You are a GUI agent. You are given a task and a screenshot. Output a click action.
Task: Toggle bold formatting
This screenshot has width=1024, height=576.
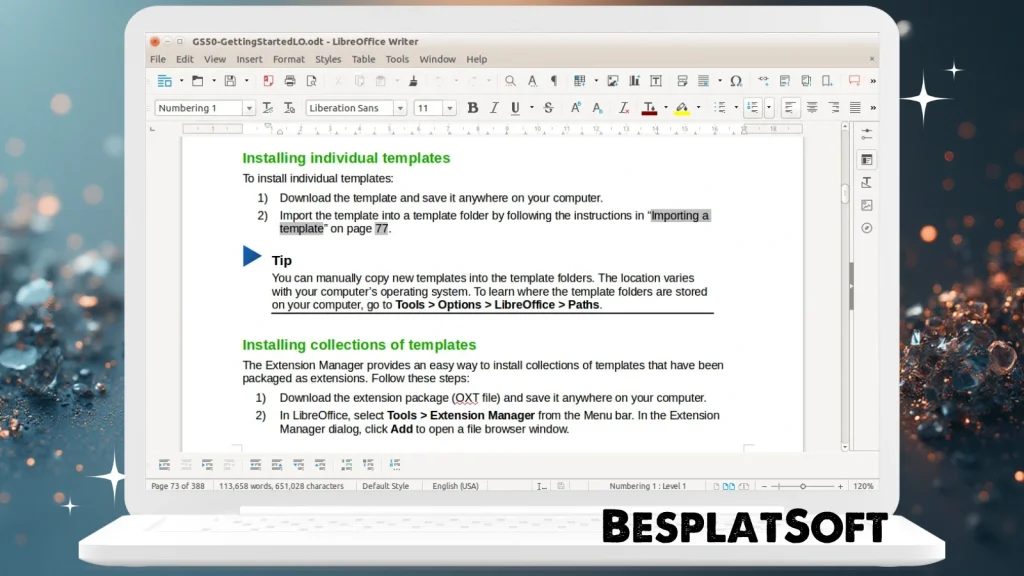(472, 107)
